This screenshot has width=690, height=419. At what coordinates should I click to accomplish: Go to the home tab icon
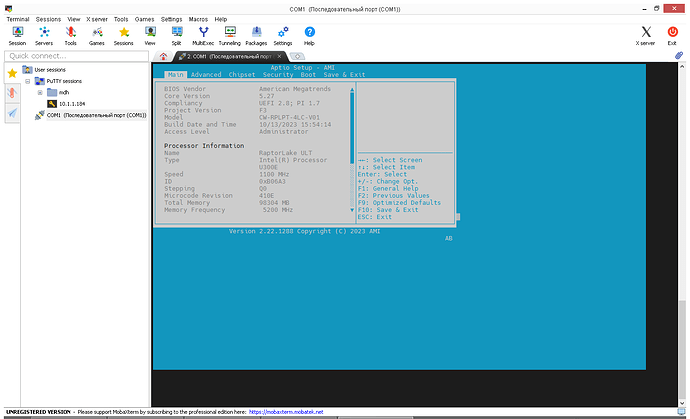(x=163, y=56)
